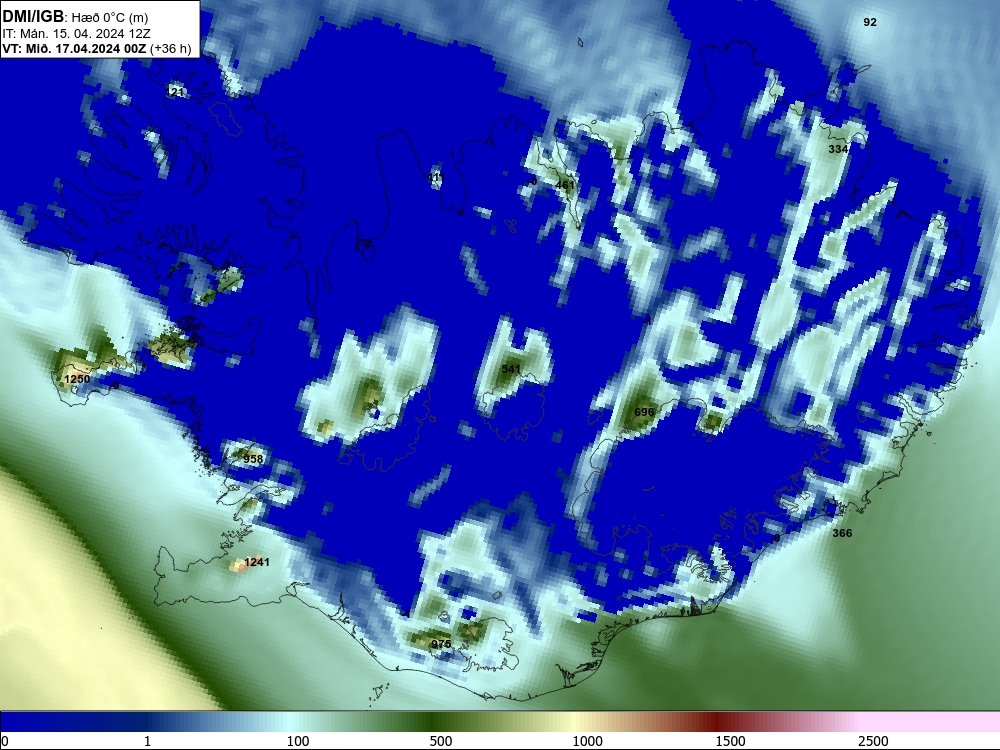
Task: Click the 'Hæð 0°C (m)' label
Action: click(x=110, y=18)
